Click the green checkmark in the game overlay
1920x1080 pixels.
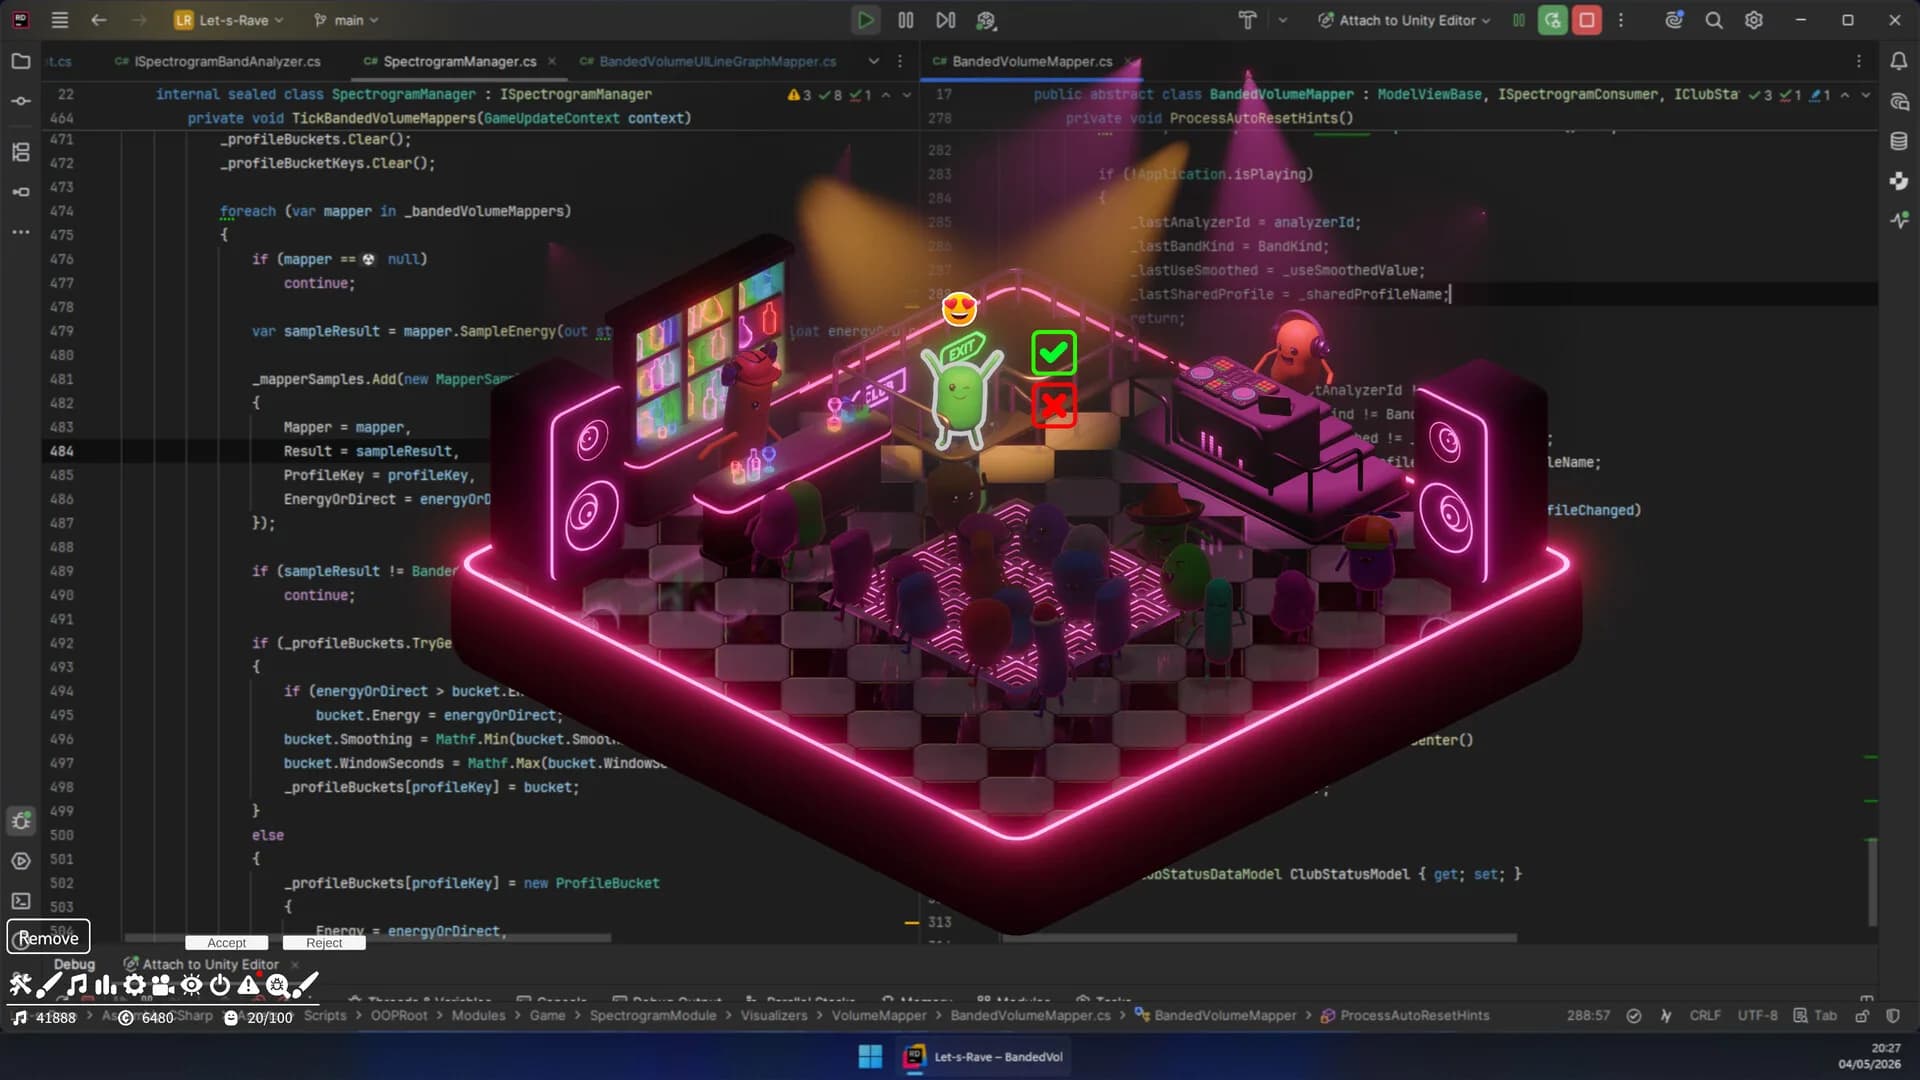[x=1053, y=353]
